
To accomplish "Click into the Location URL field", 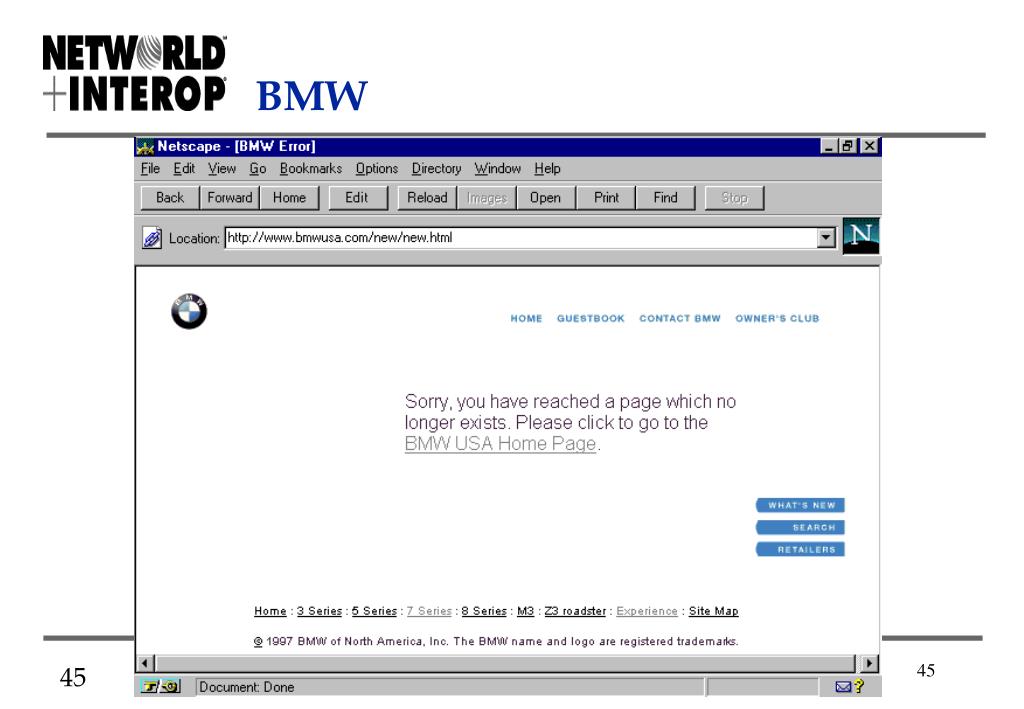I will coord(520,238).
